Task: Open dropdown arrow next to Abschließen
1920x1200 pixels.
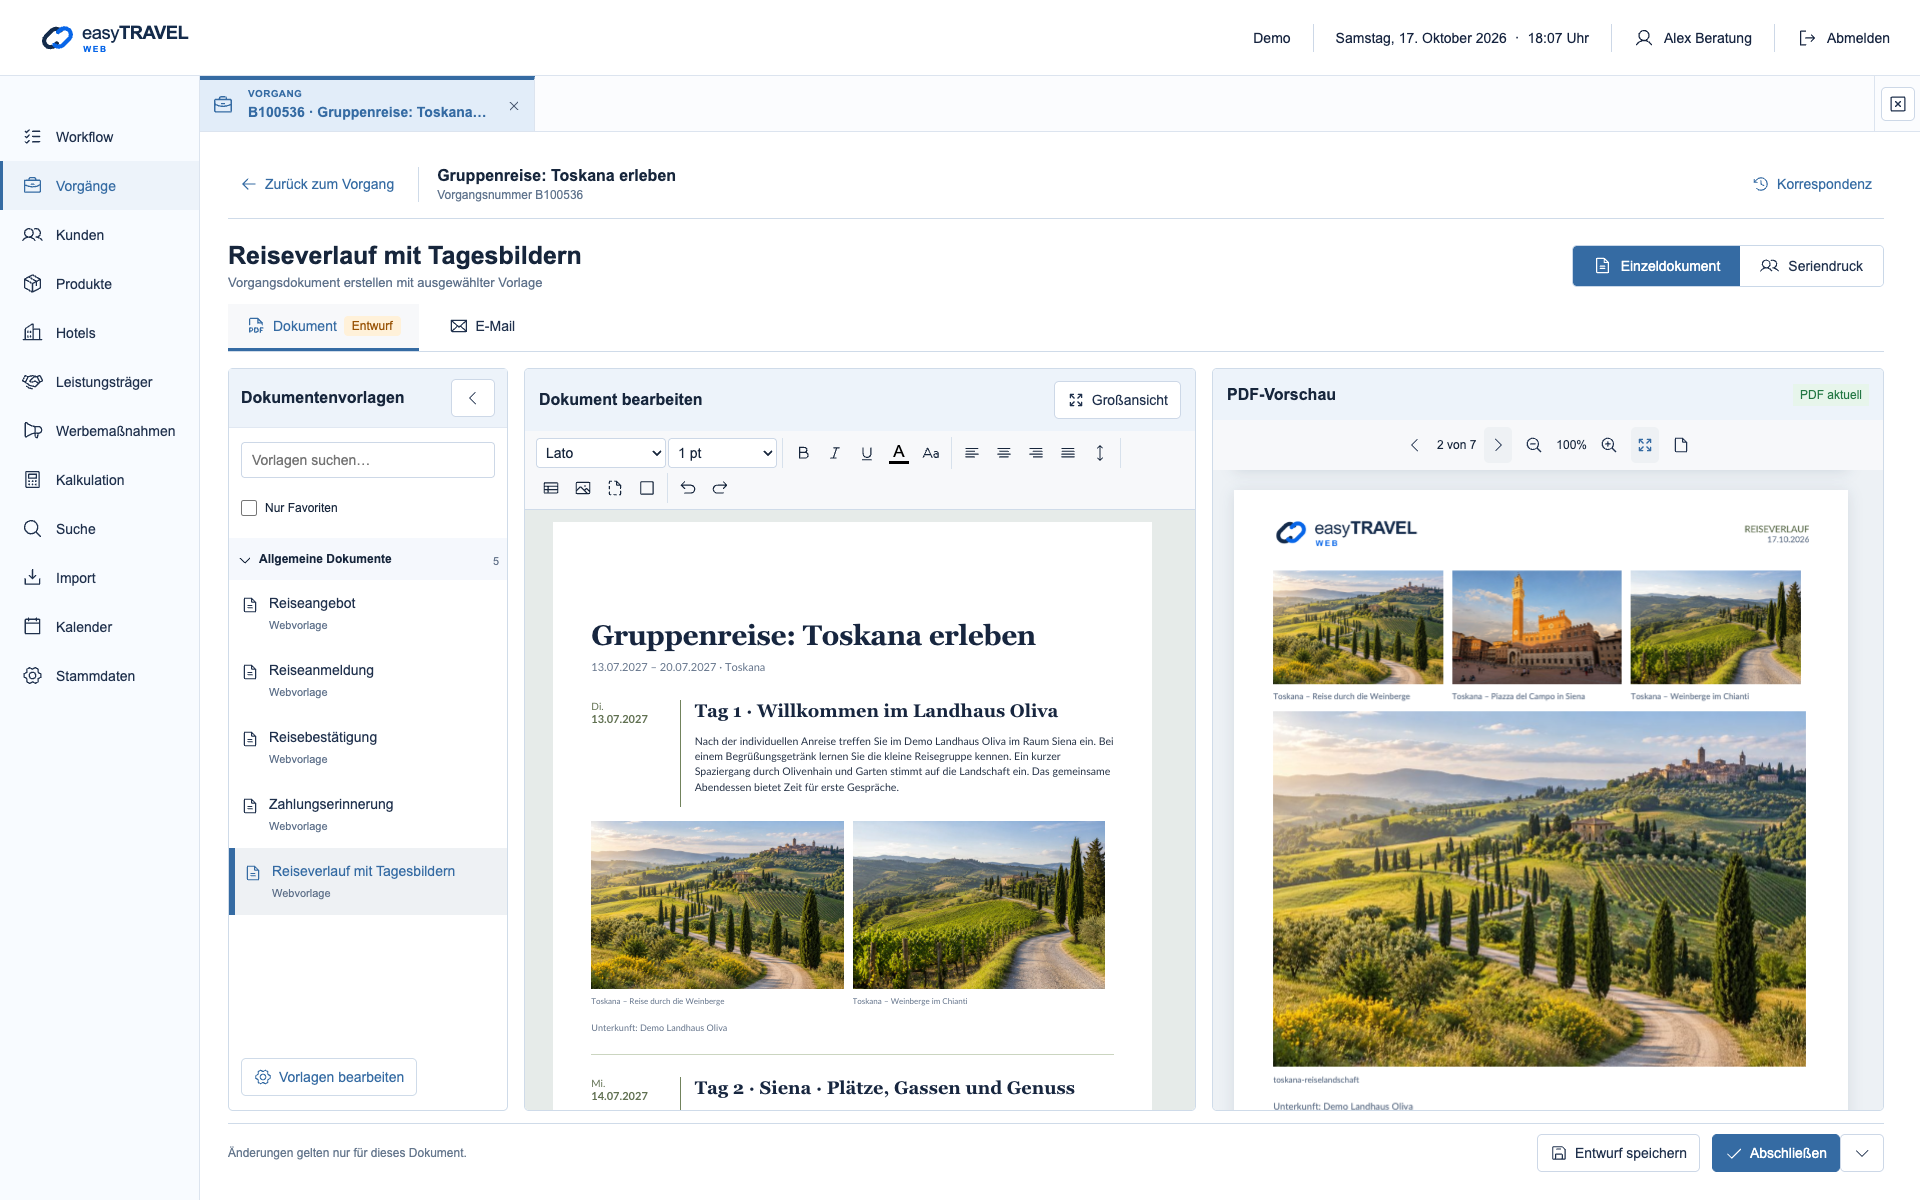Action: [1862, 1153]
